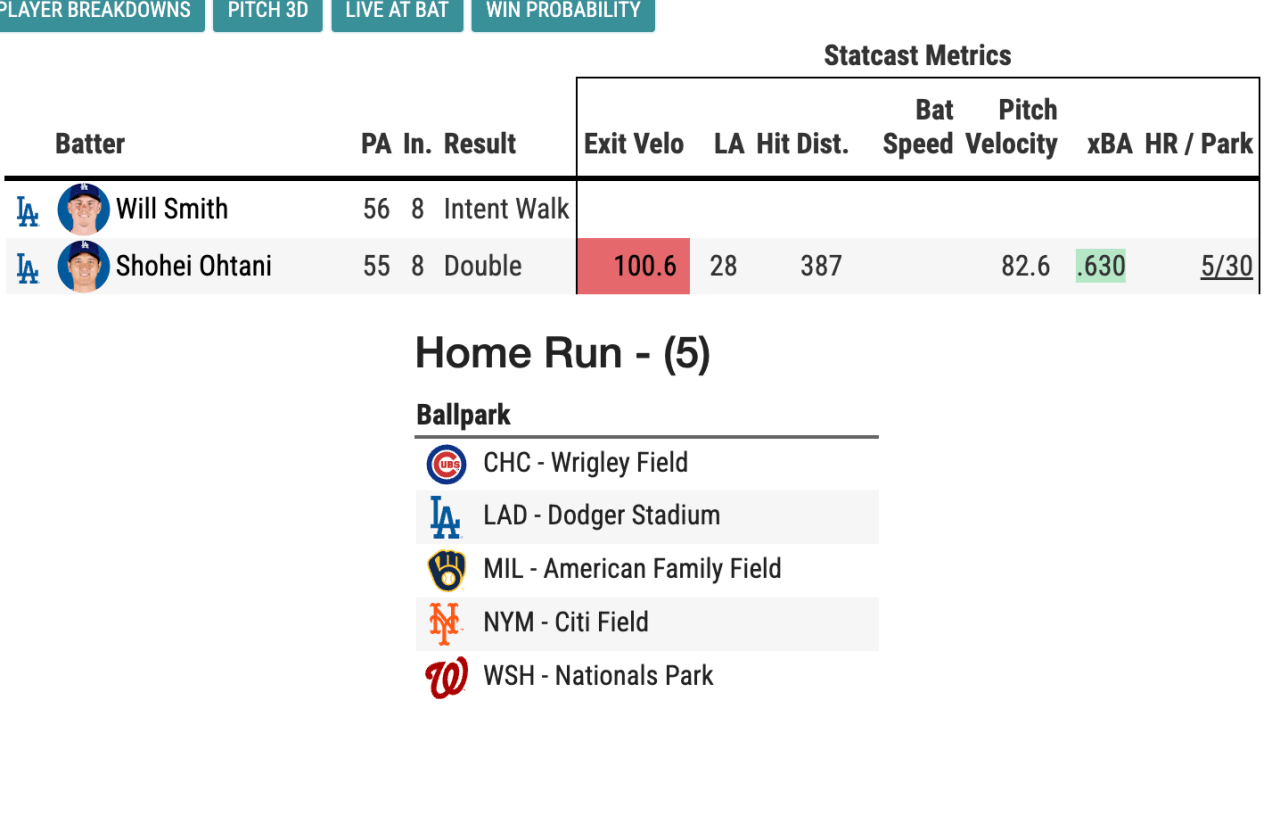Sort by the Exit Velo column header

pos(634,144)
